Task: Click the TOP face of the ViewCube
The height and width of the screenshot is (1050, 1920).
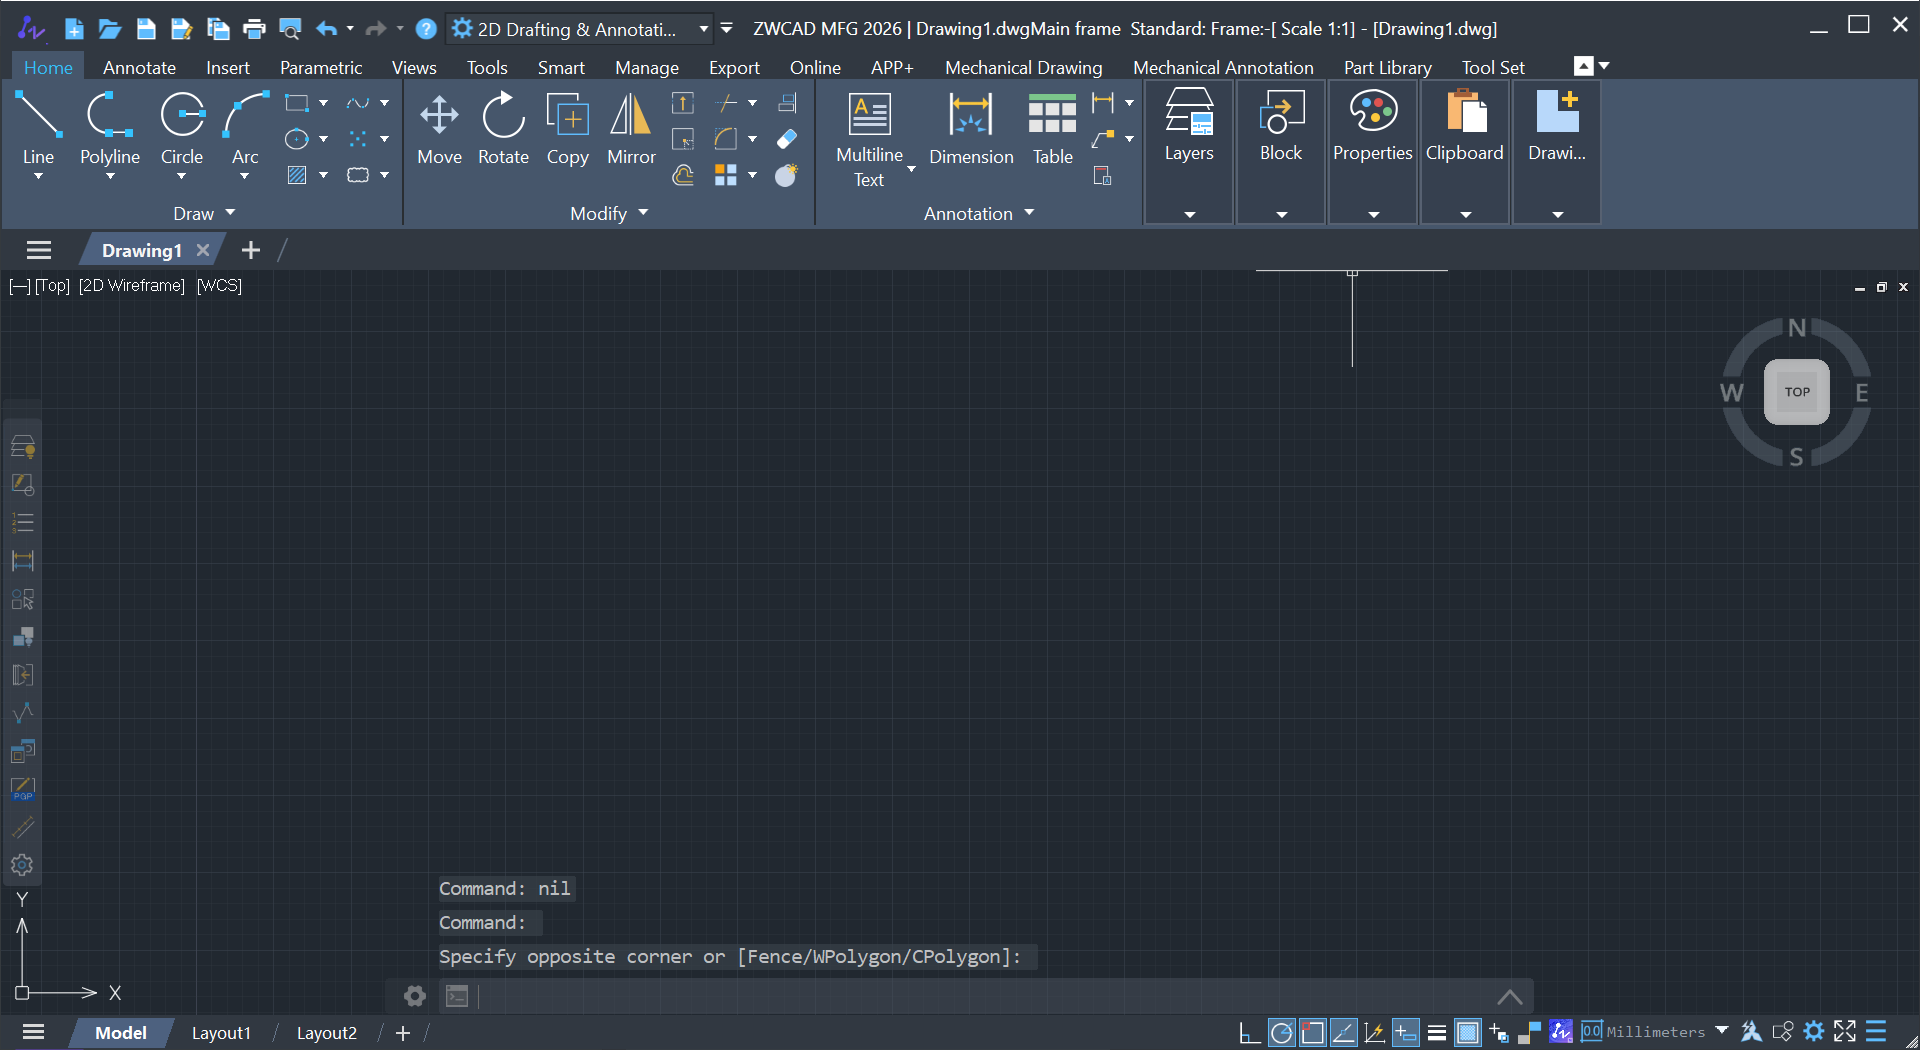Action: tap(1797, 392)
